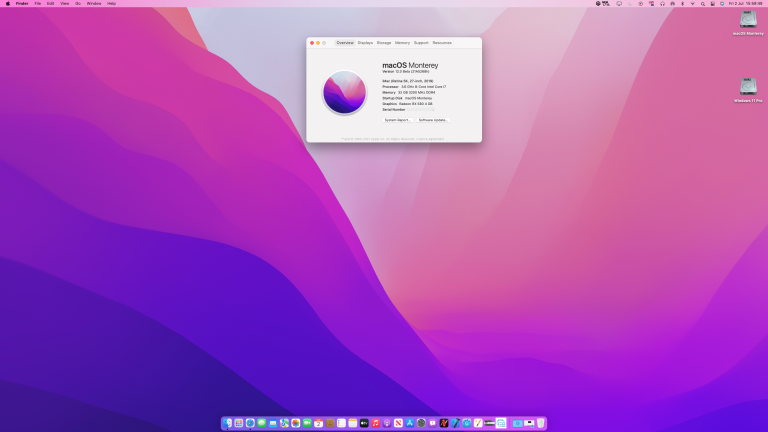Open Maps app in the Dock
The width and height of the screenshot is (768, 432).
pyautogui.click(x=284, y=423)
